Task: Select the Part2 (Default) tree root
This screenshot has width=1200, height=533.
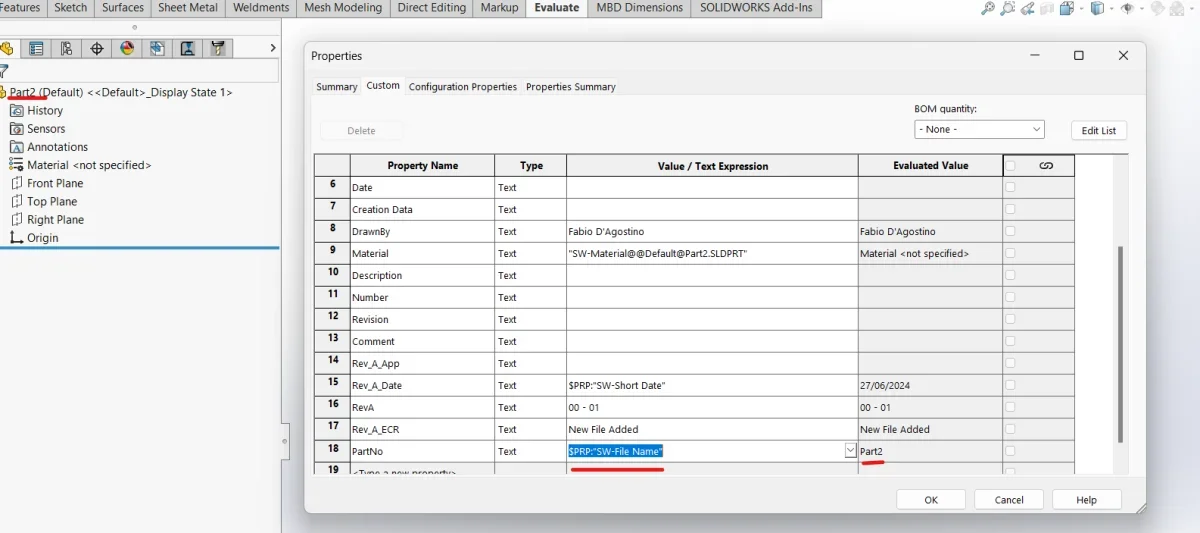Action: [121, 92]
